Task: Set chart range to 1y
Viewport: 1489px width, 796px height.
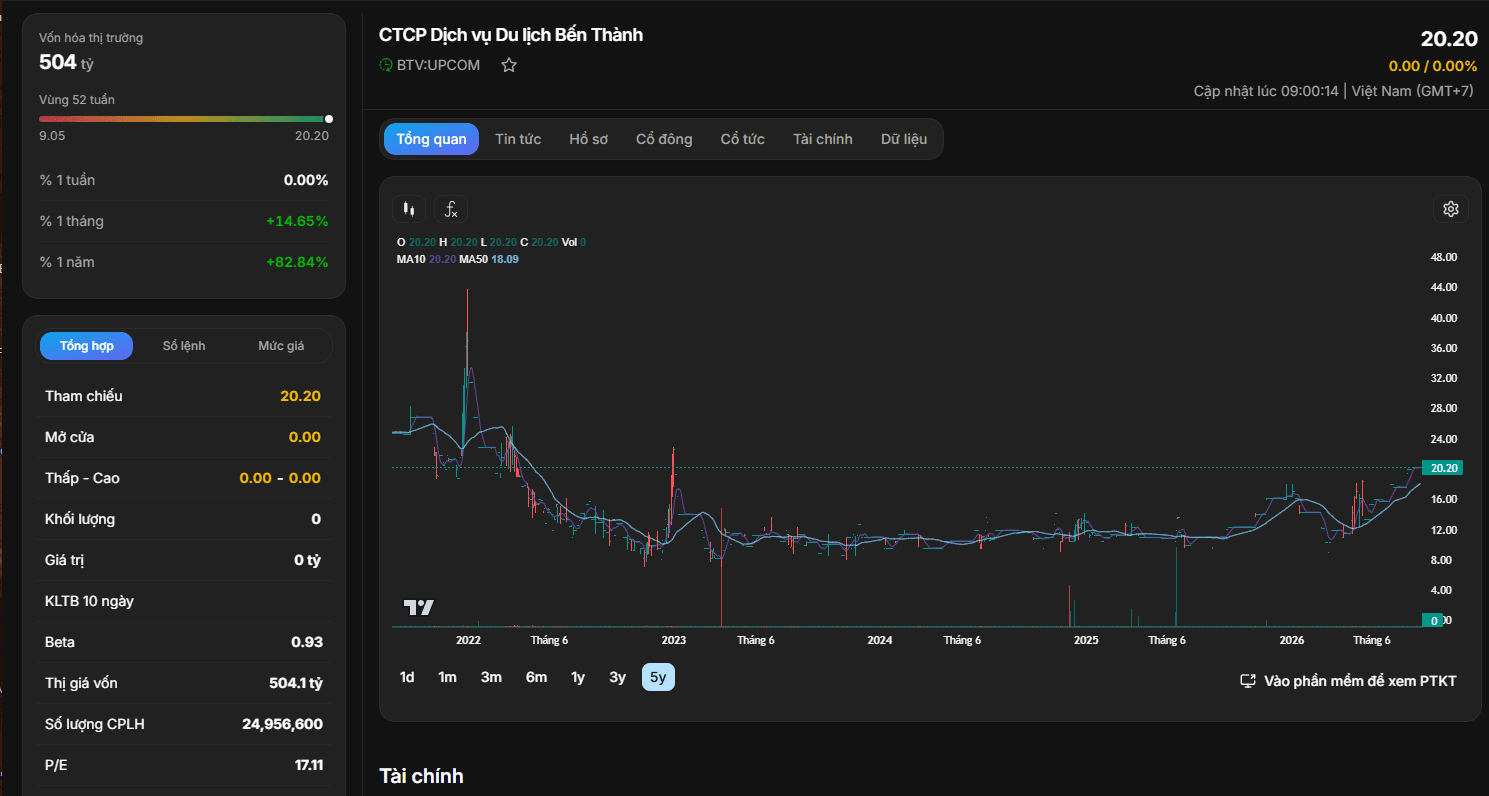Action: click(x=578, y=677)
